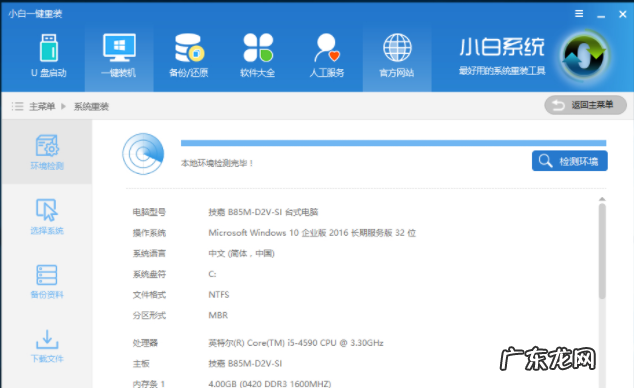The image size is (634, 388).
Task: Click the 处理器 label
Action: [x=145, y=343]
